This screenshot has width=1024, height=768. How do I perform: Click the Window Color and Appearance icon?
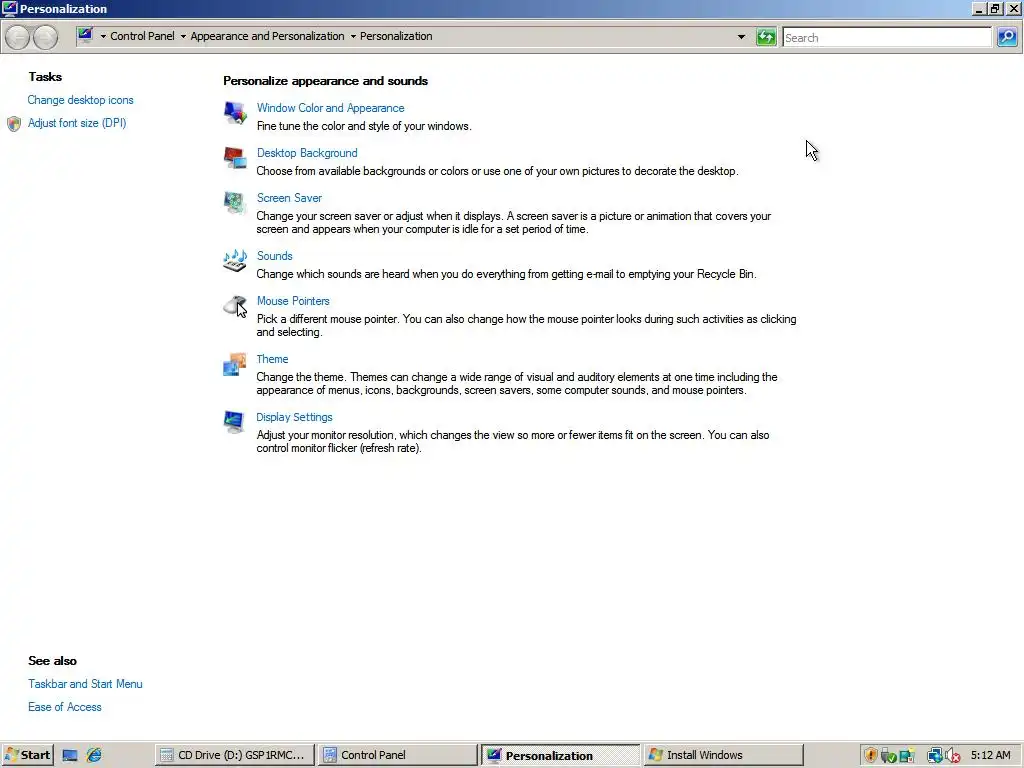(x=235, y=113)
